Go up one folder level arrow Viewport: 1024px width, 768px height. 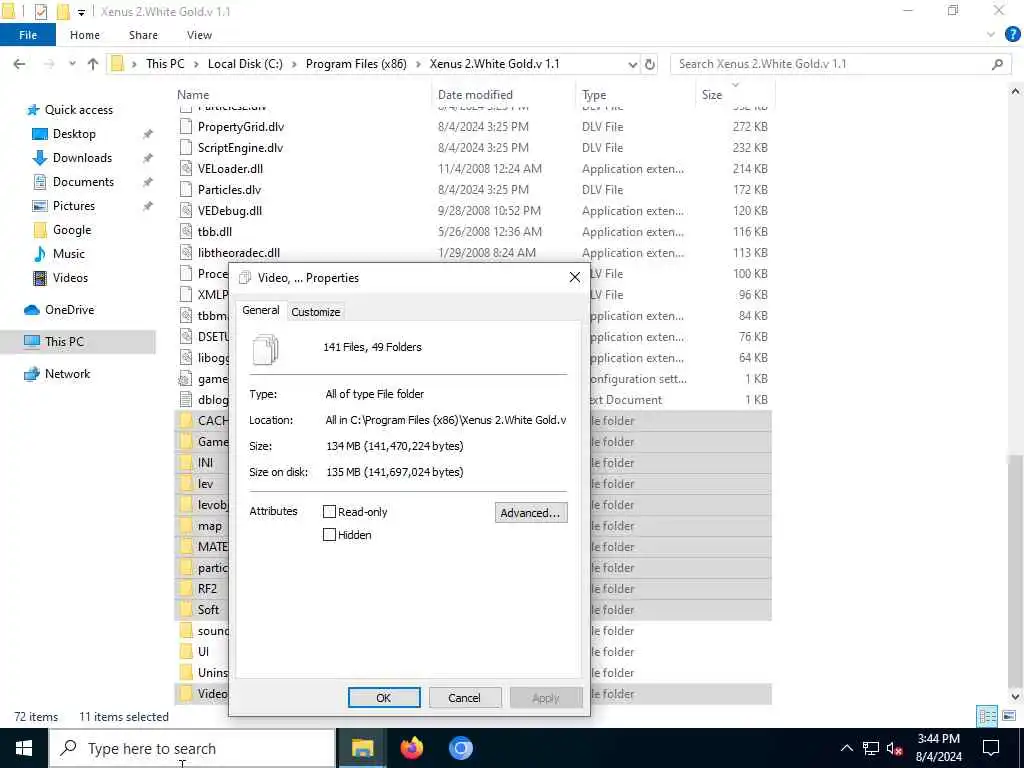pos(93,64)
